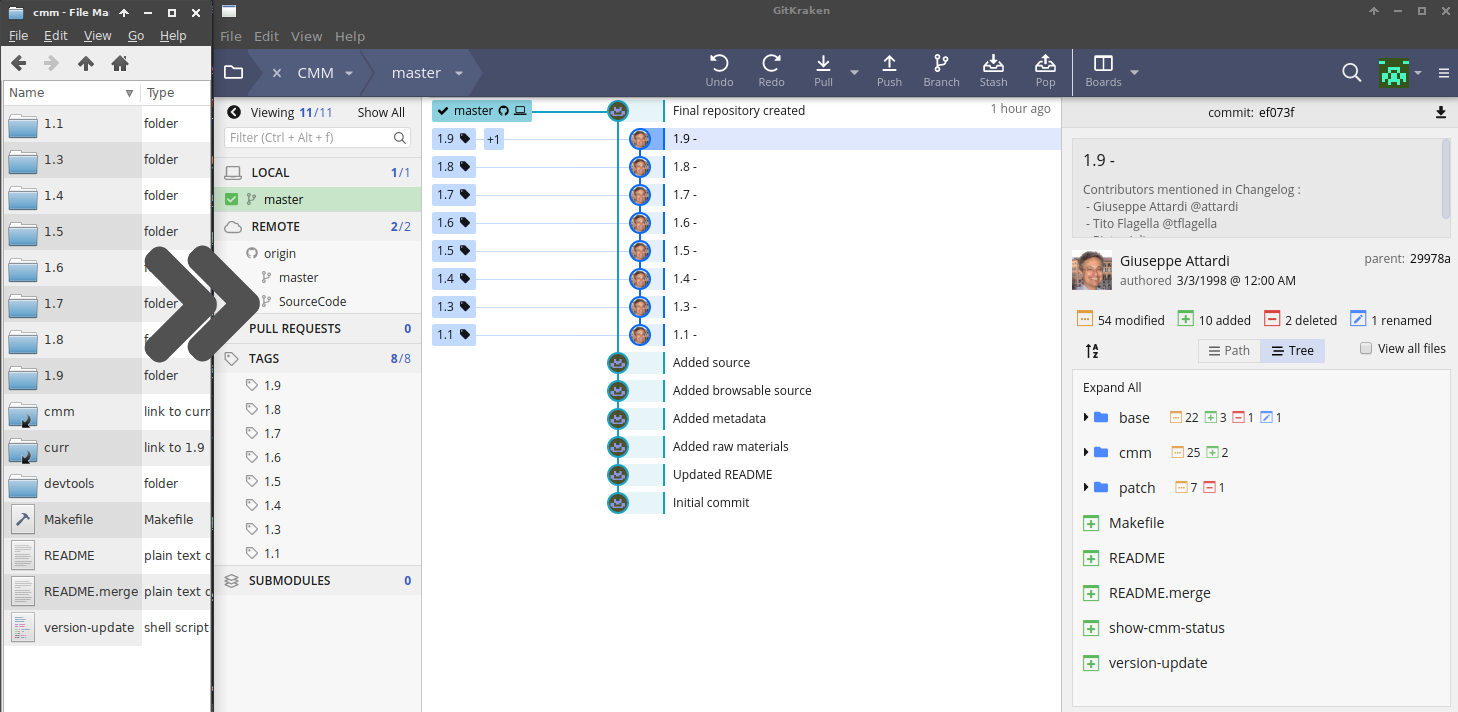Open the hamburger menu icon
1458x712 pixels.
point(1444,73)
